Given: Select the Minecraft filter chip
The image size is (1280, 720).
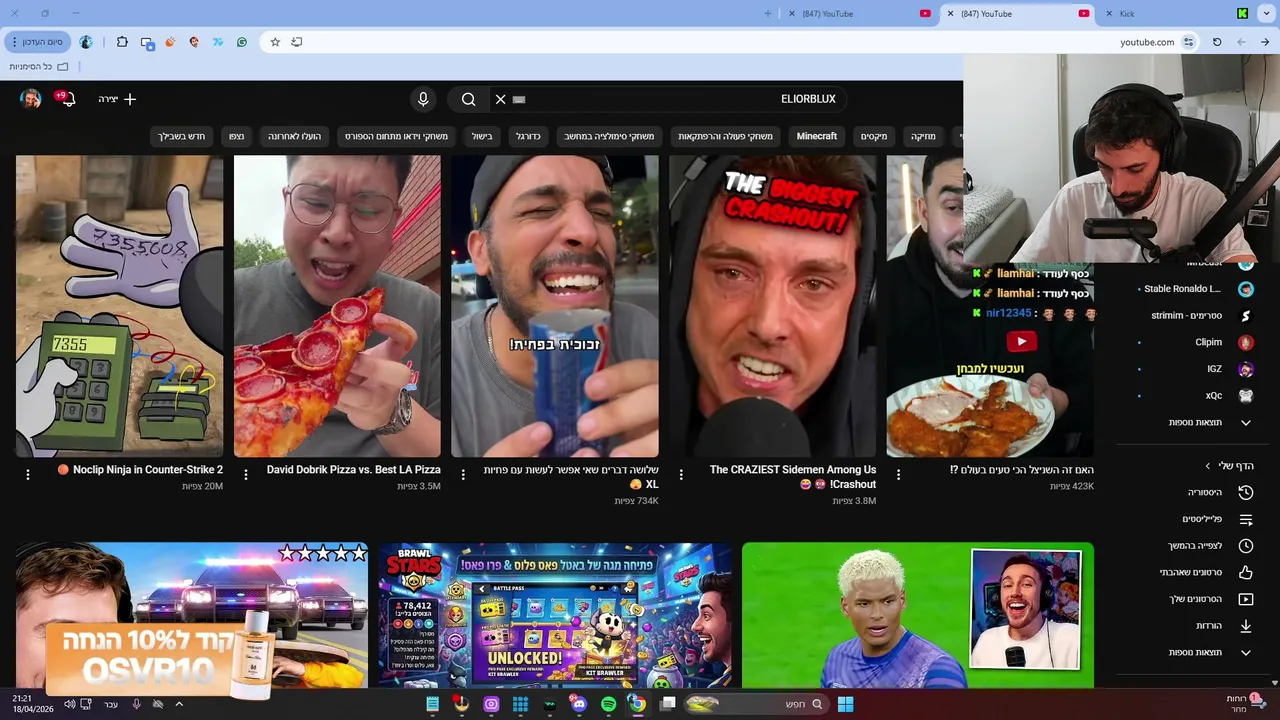Looking at the screenshot, I should click(x=816, y=136).
